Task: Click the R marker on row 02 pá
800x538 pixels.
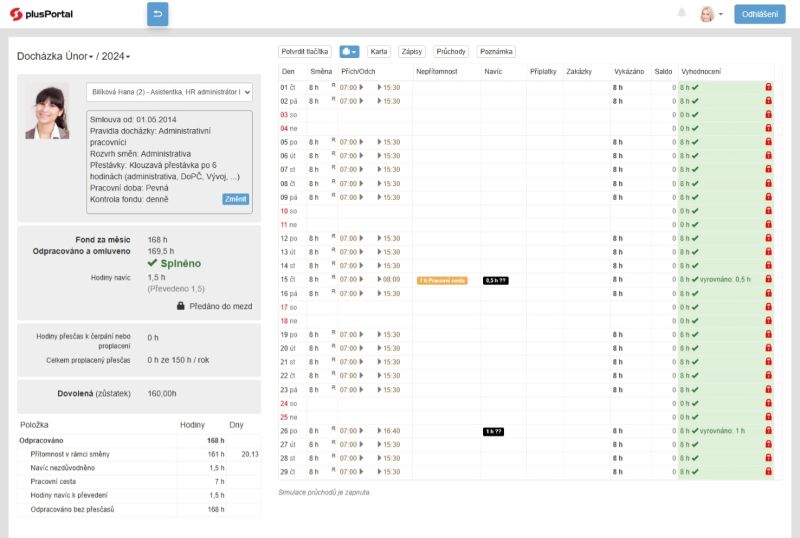Action: [x=333, y=99]
